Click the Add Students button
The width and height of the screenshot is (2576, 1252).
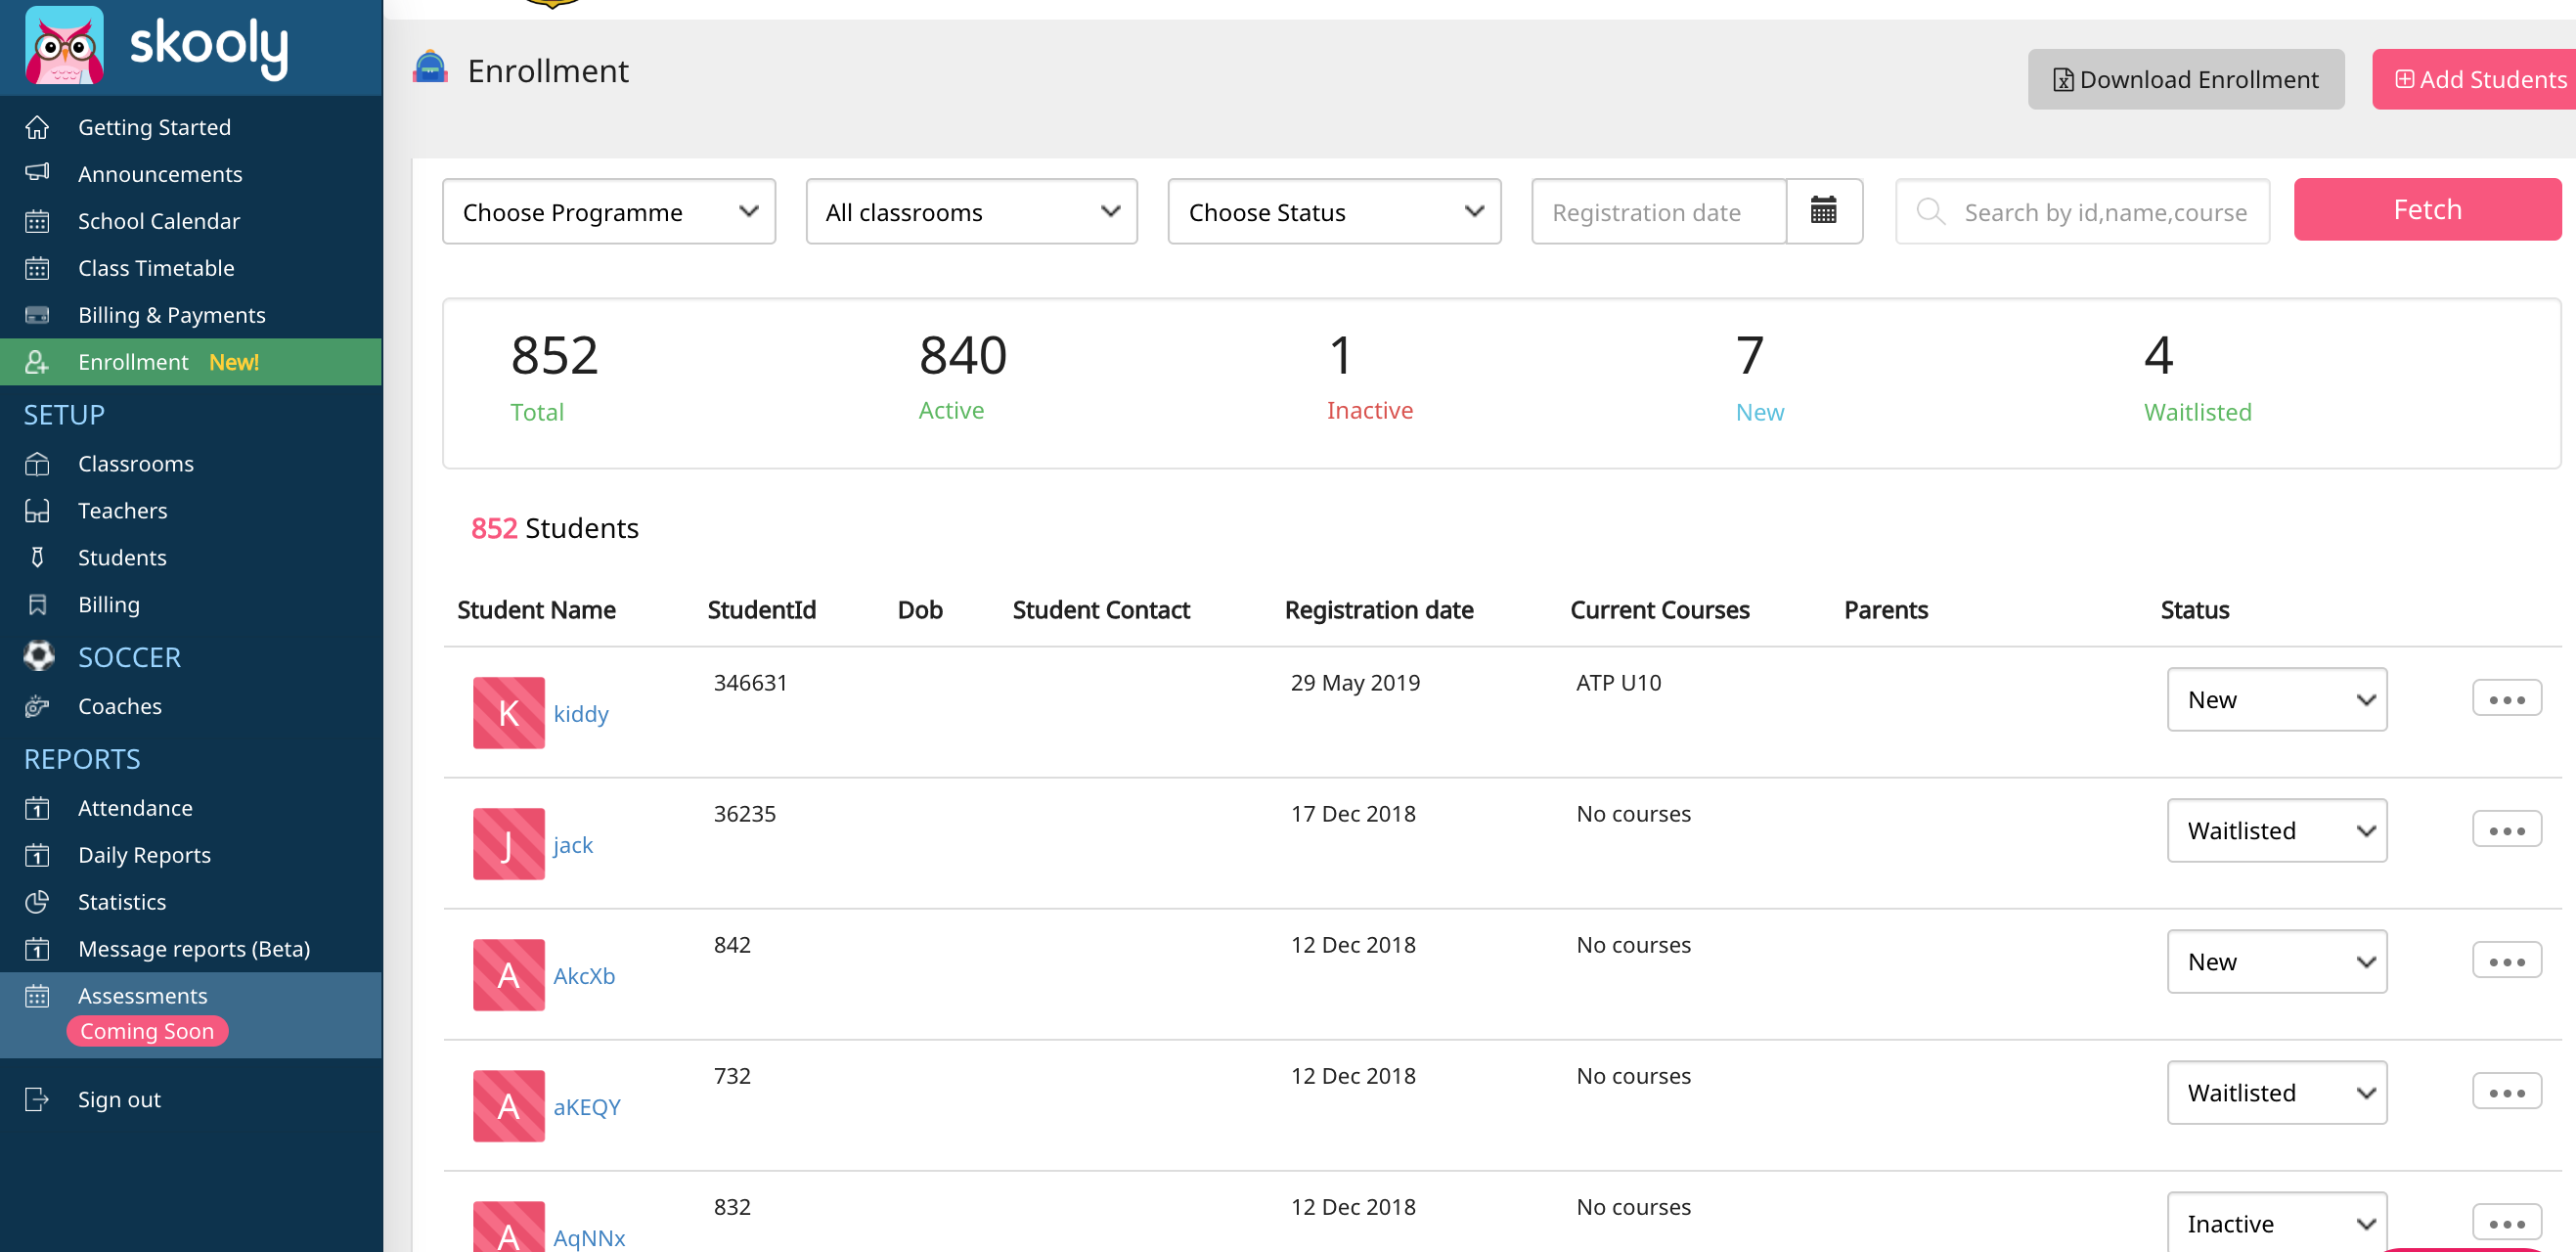click(x=2474, y=79)
